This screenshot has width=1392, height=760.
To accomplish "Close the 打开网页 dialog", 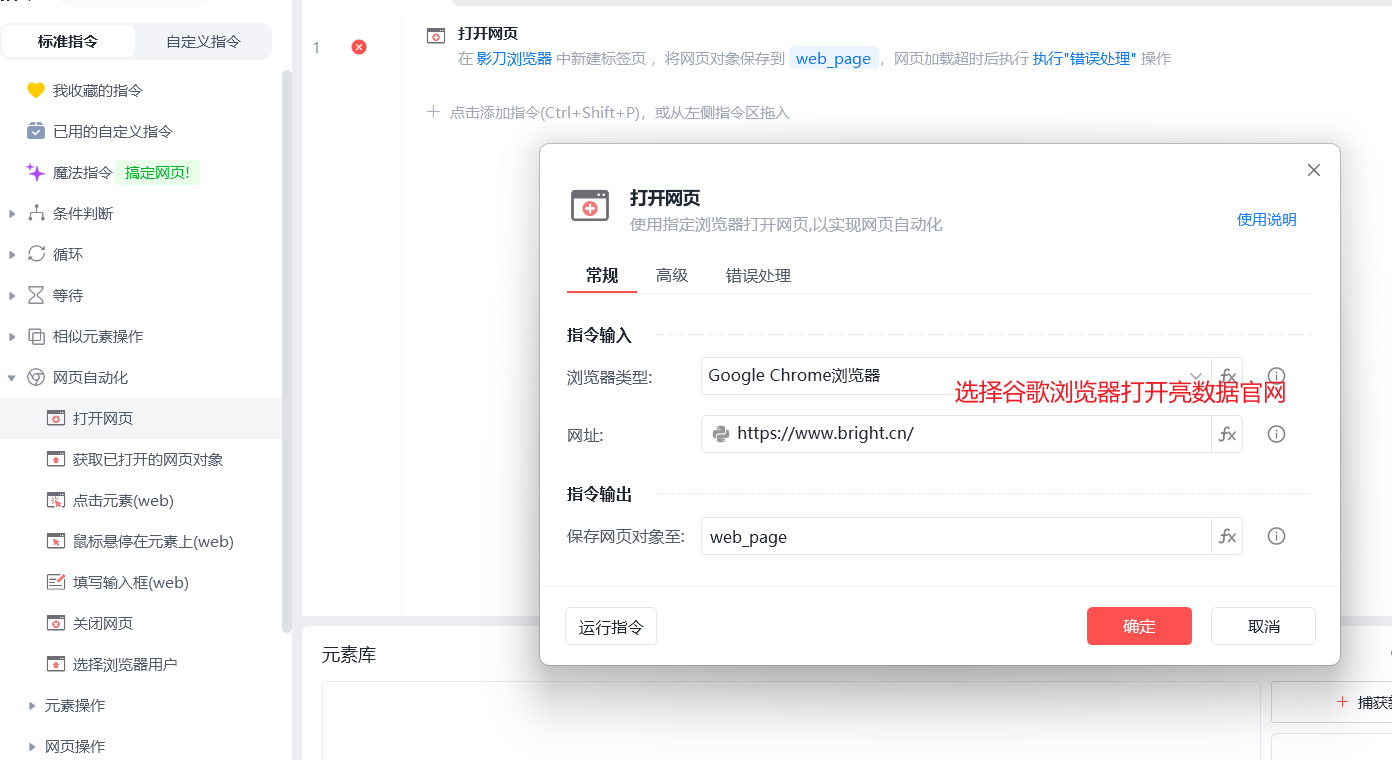I will [1314, 170].
